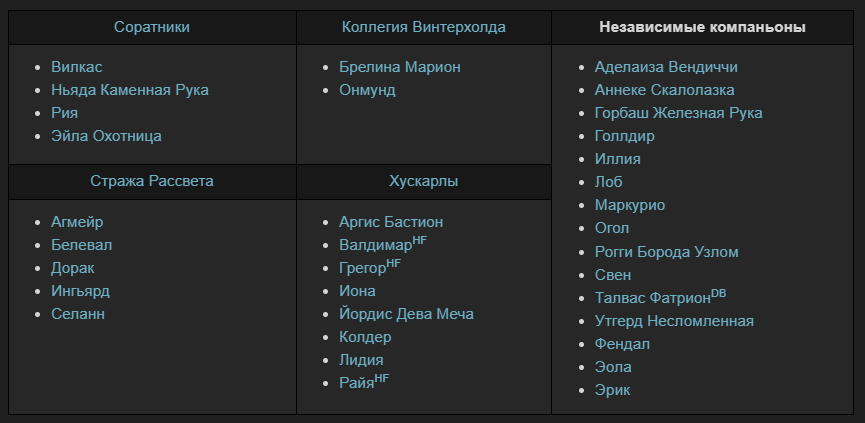This screenshot has width=865, height=423.
Task: Open the Соратники header link
Action: [152, 27]
